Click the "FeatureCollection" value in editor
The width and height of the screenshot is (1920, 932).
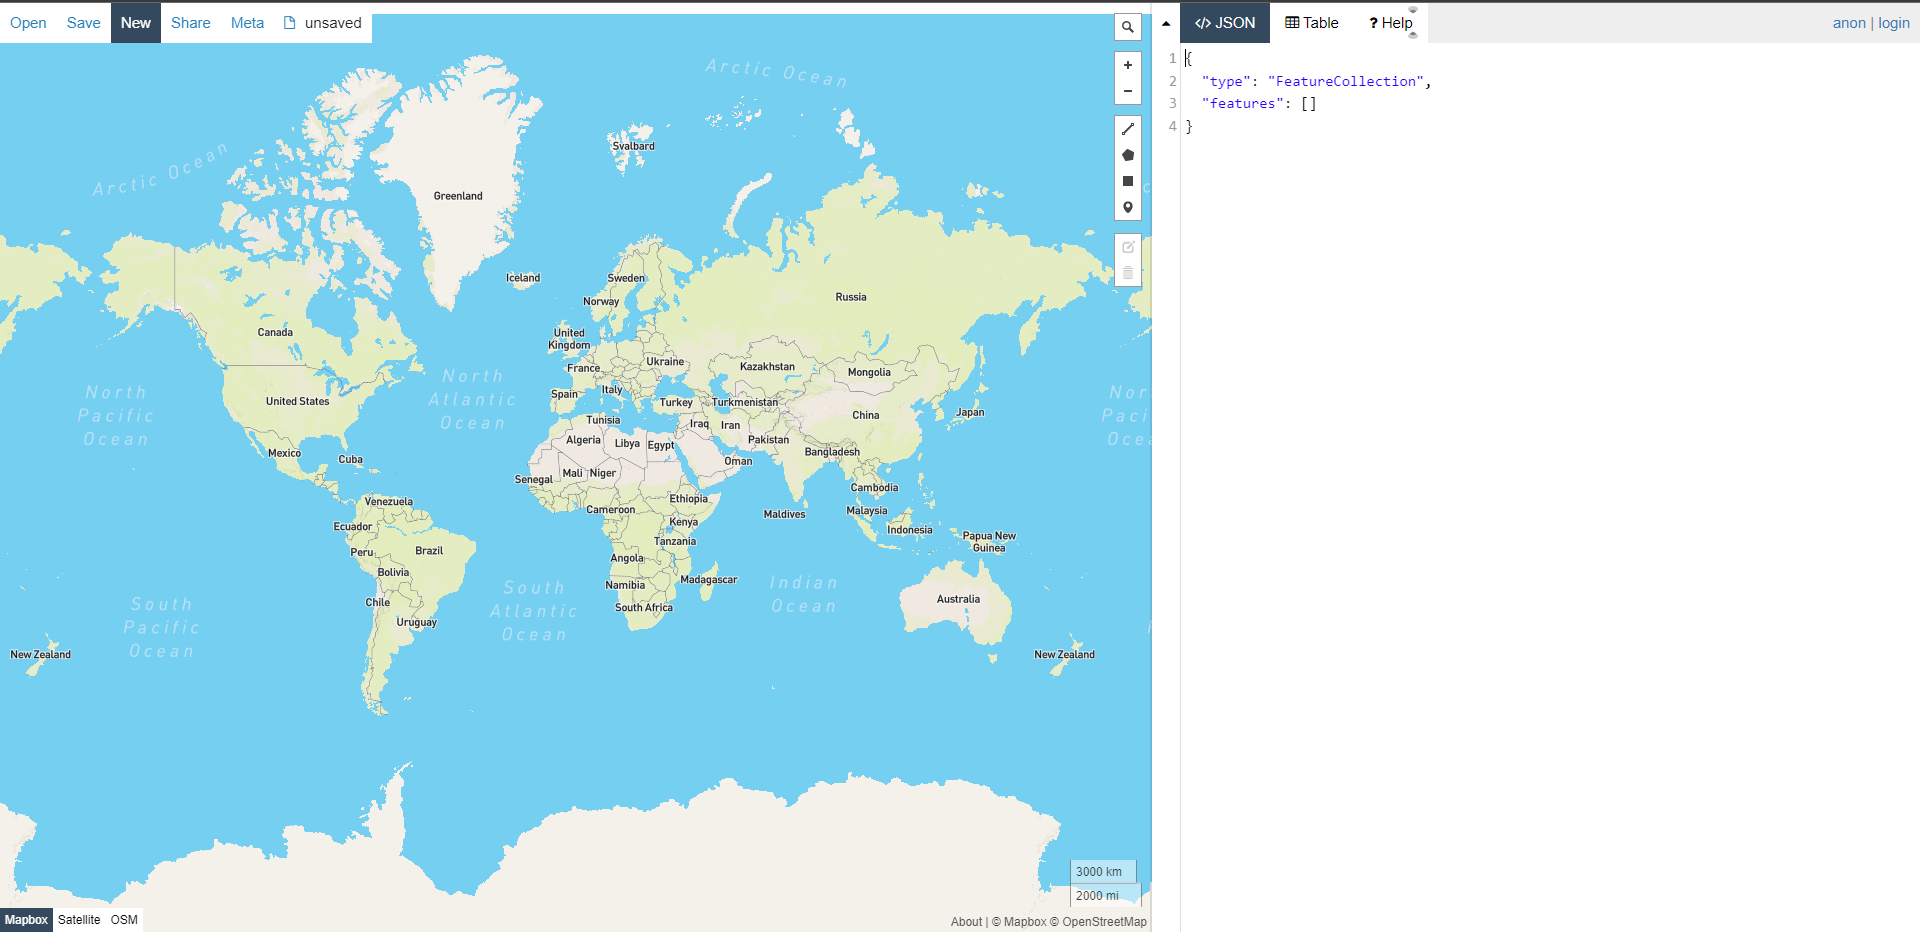tap(1346, 81)
